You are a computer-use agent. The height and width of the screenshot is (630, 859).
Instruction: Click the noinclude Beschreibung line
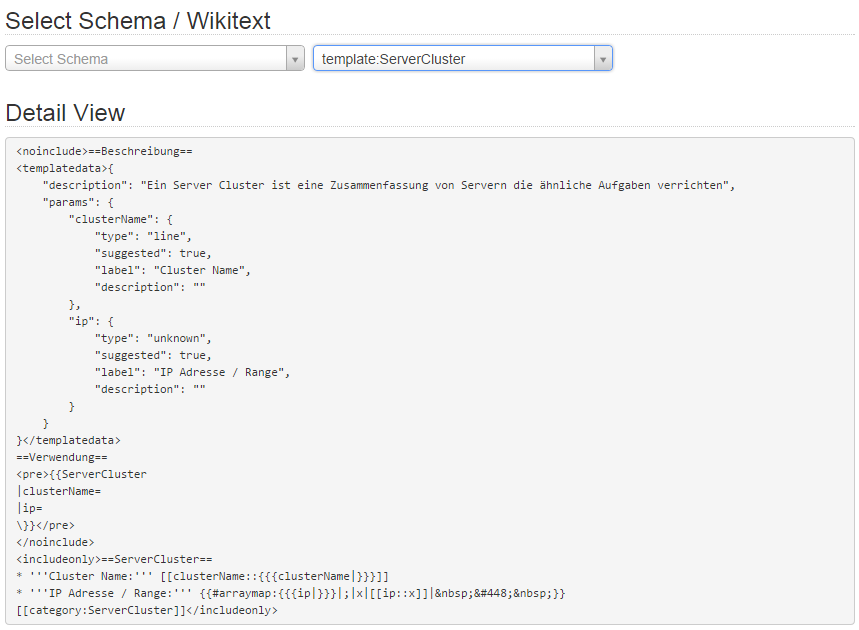click(104, 151)
